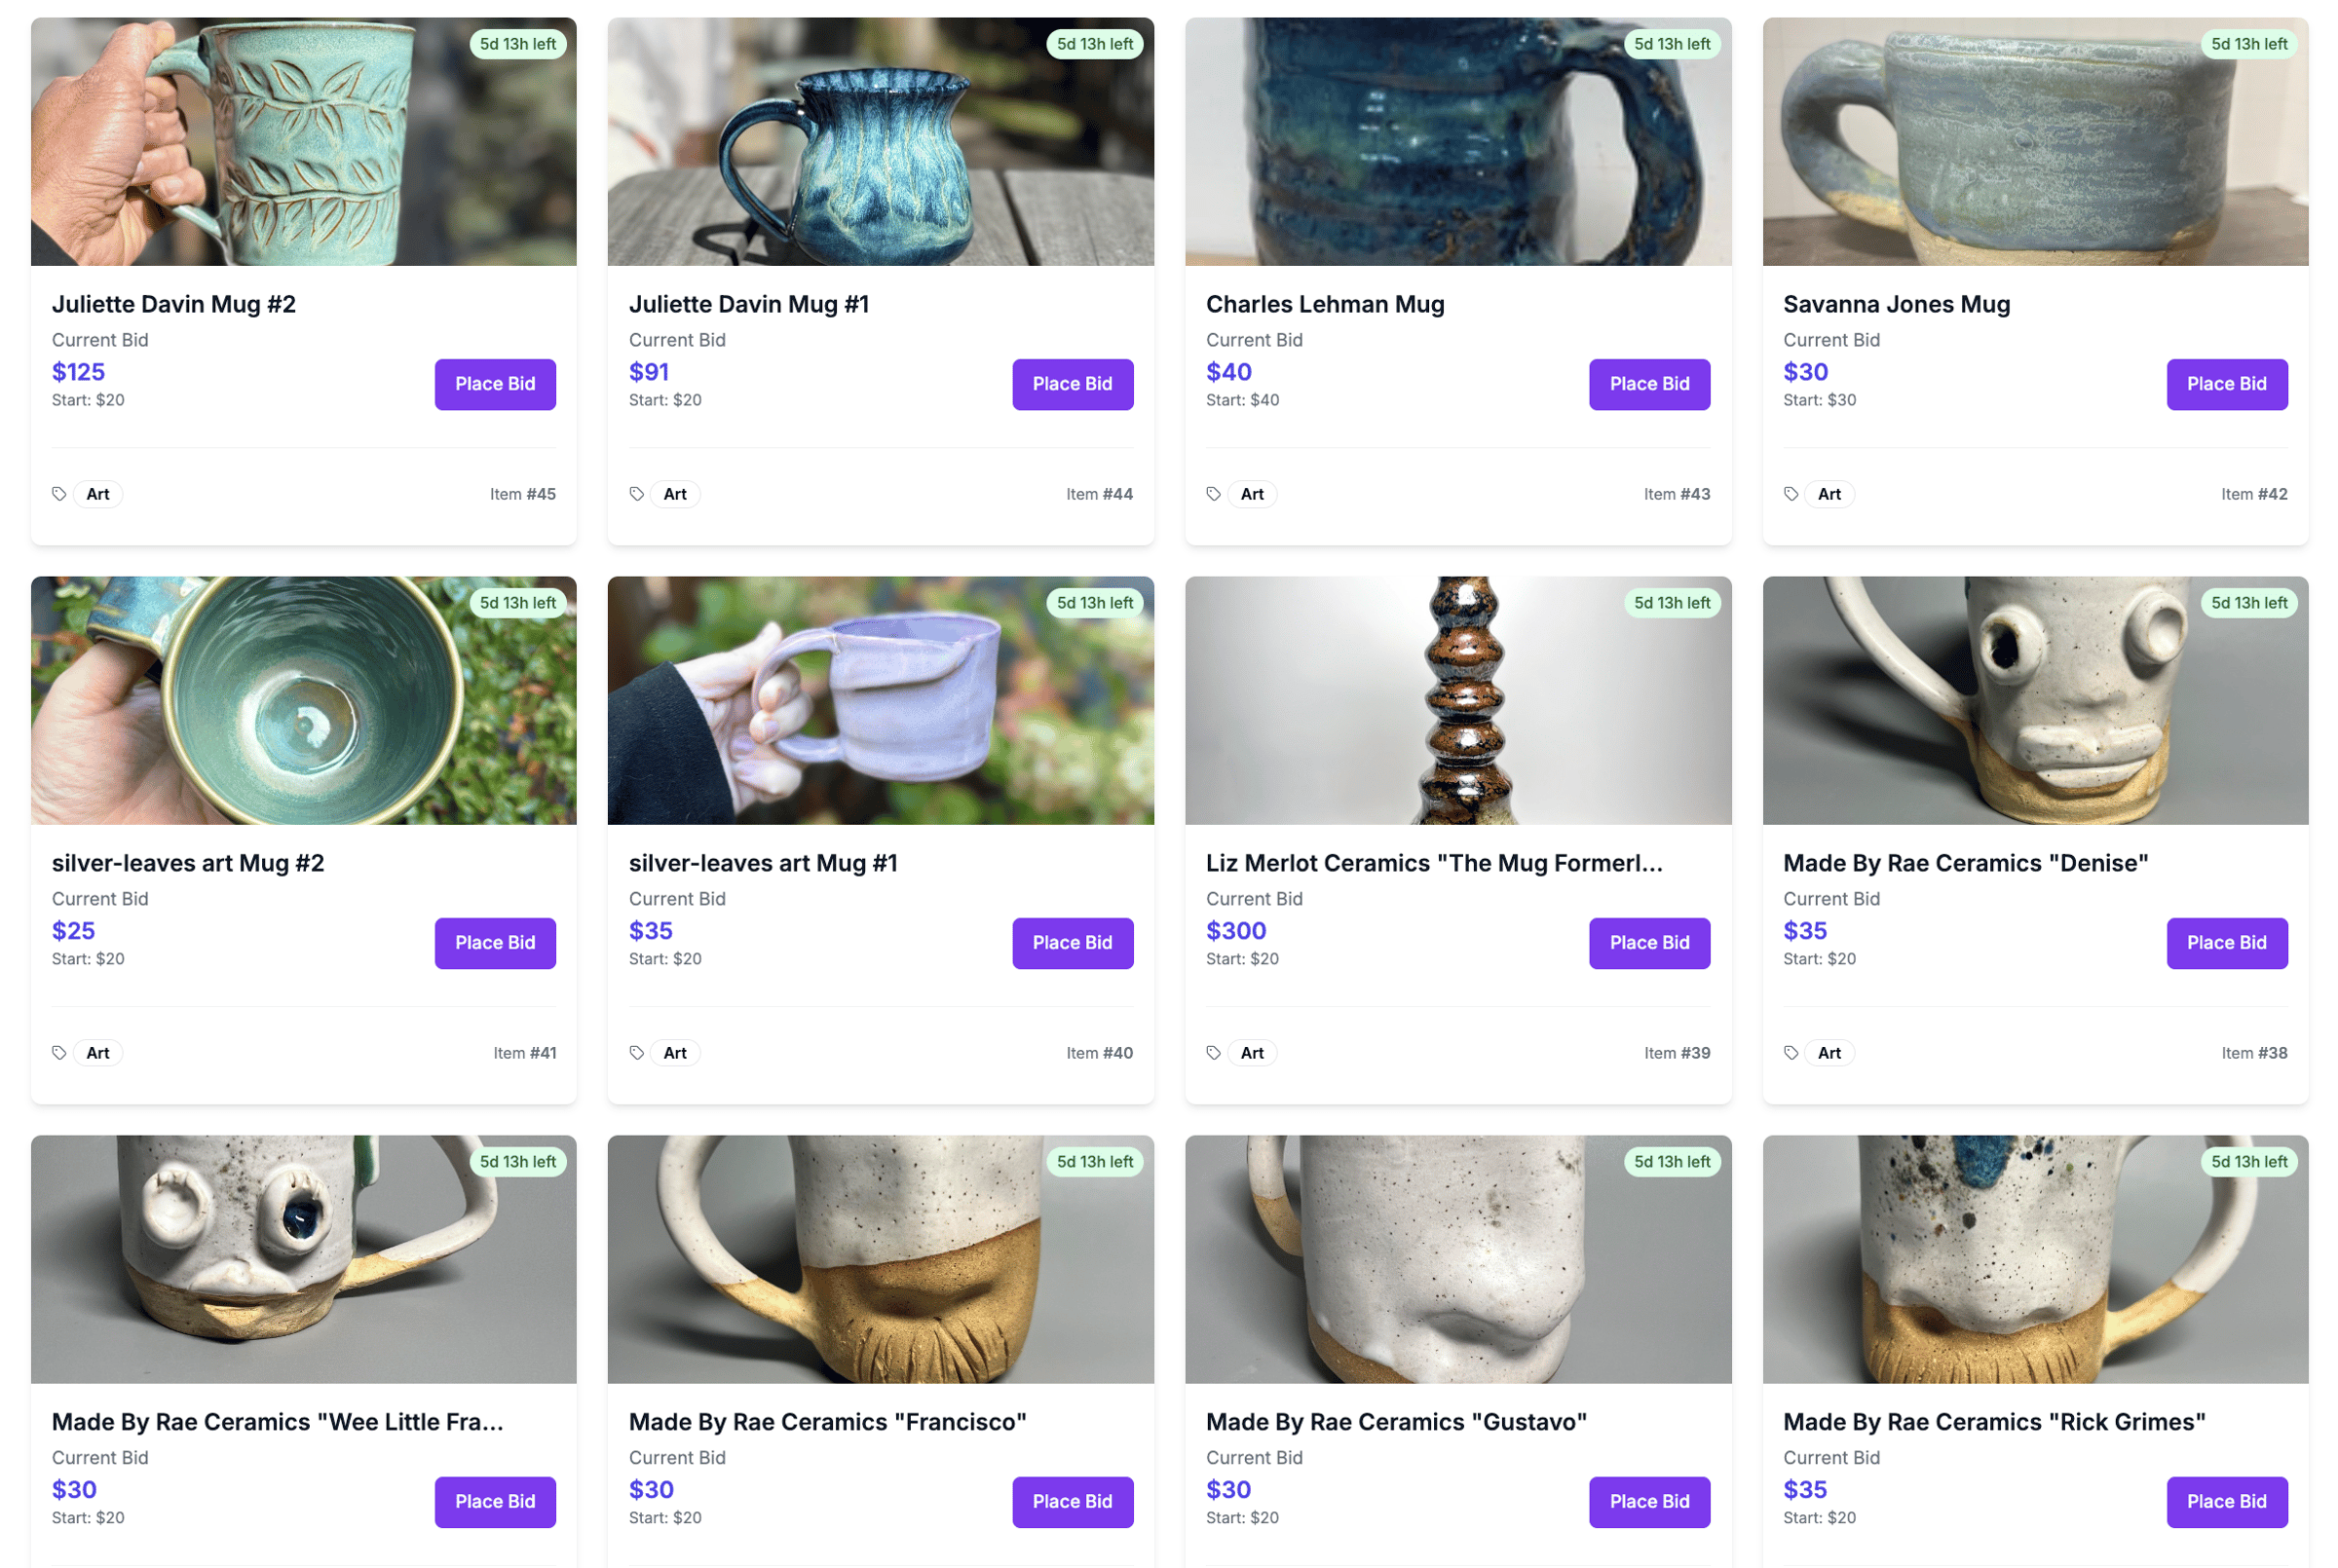Viewport: 2338px width, 1568px height.
Task: Click the tag icon on Savanna Jones Mug card
Action: coord(1790,493)
